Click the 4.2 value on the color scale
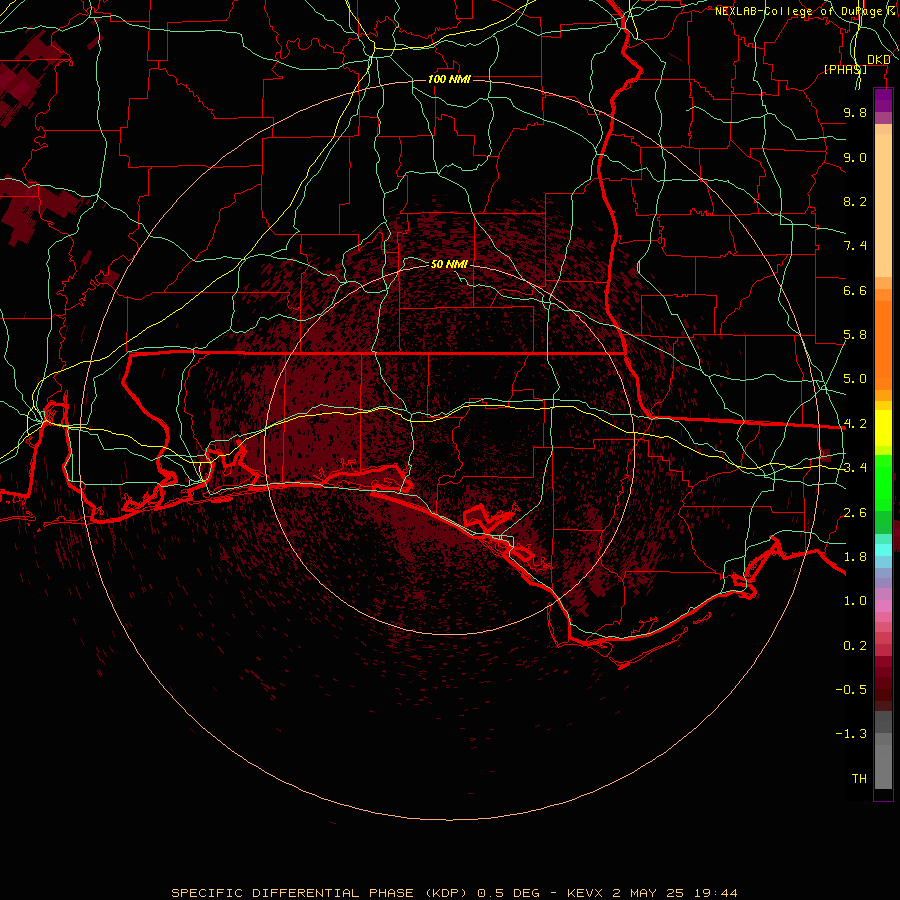Viewport: 900px width, 900px height. tap(855, 424)
